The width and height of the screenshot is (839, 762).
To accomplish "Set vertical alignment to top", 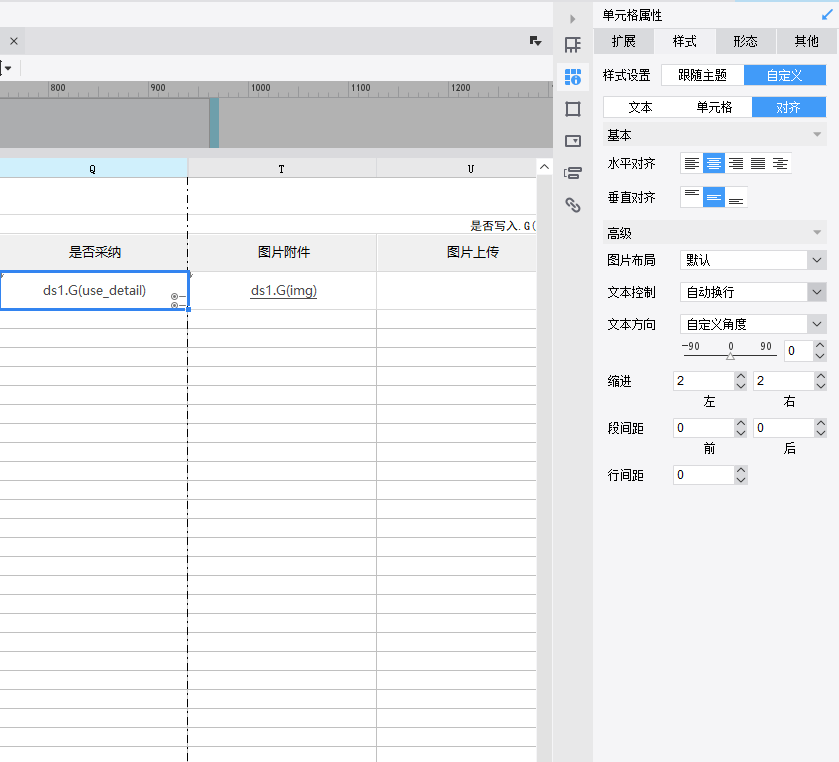I will tap(691, 197).
